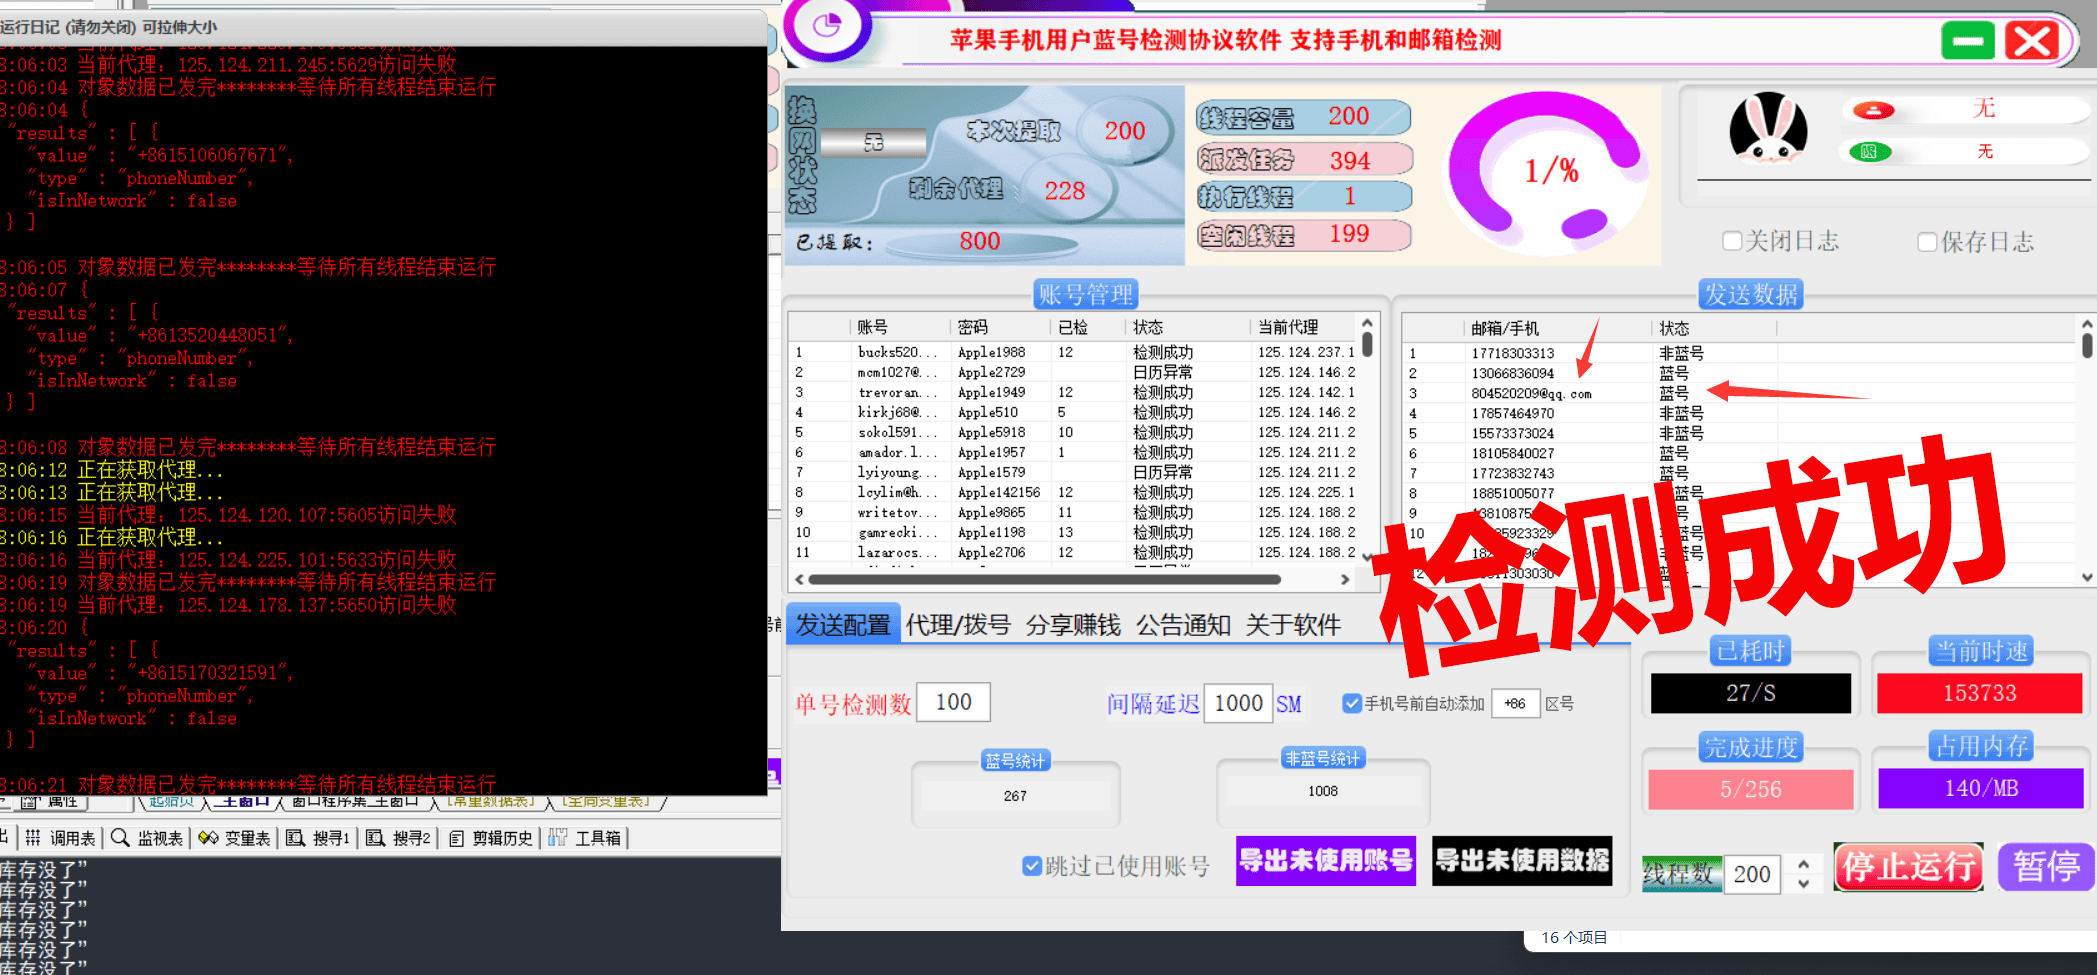The image size is (2097, 975).
Task: Open the 监视表 panel
Action: pyautogui.click(x=147, y=838)
